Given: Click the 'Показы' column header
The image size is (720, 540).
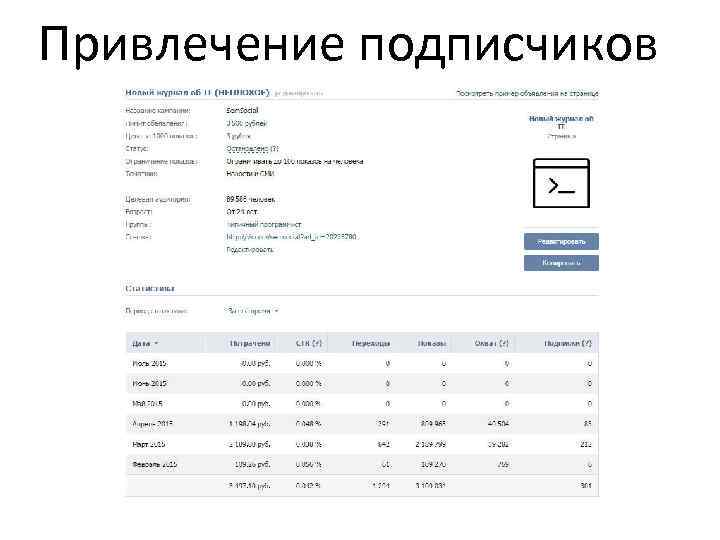Looking at the screenshot, I should (432, 343).
